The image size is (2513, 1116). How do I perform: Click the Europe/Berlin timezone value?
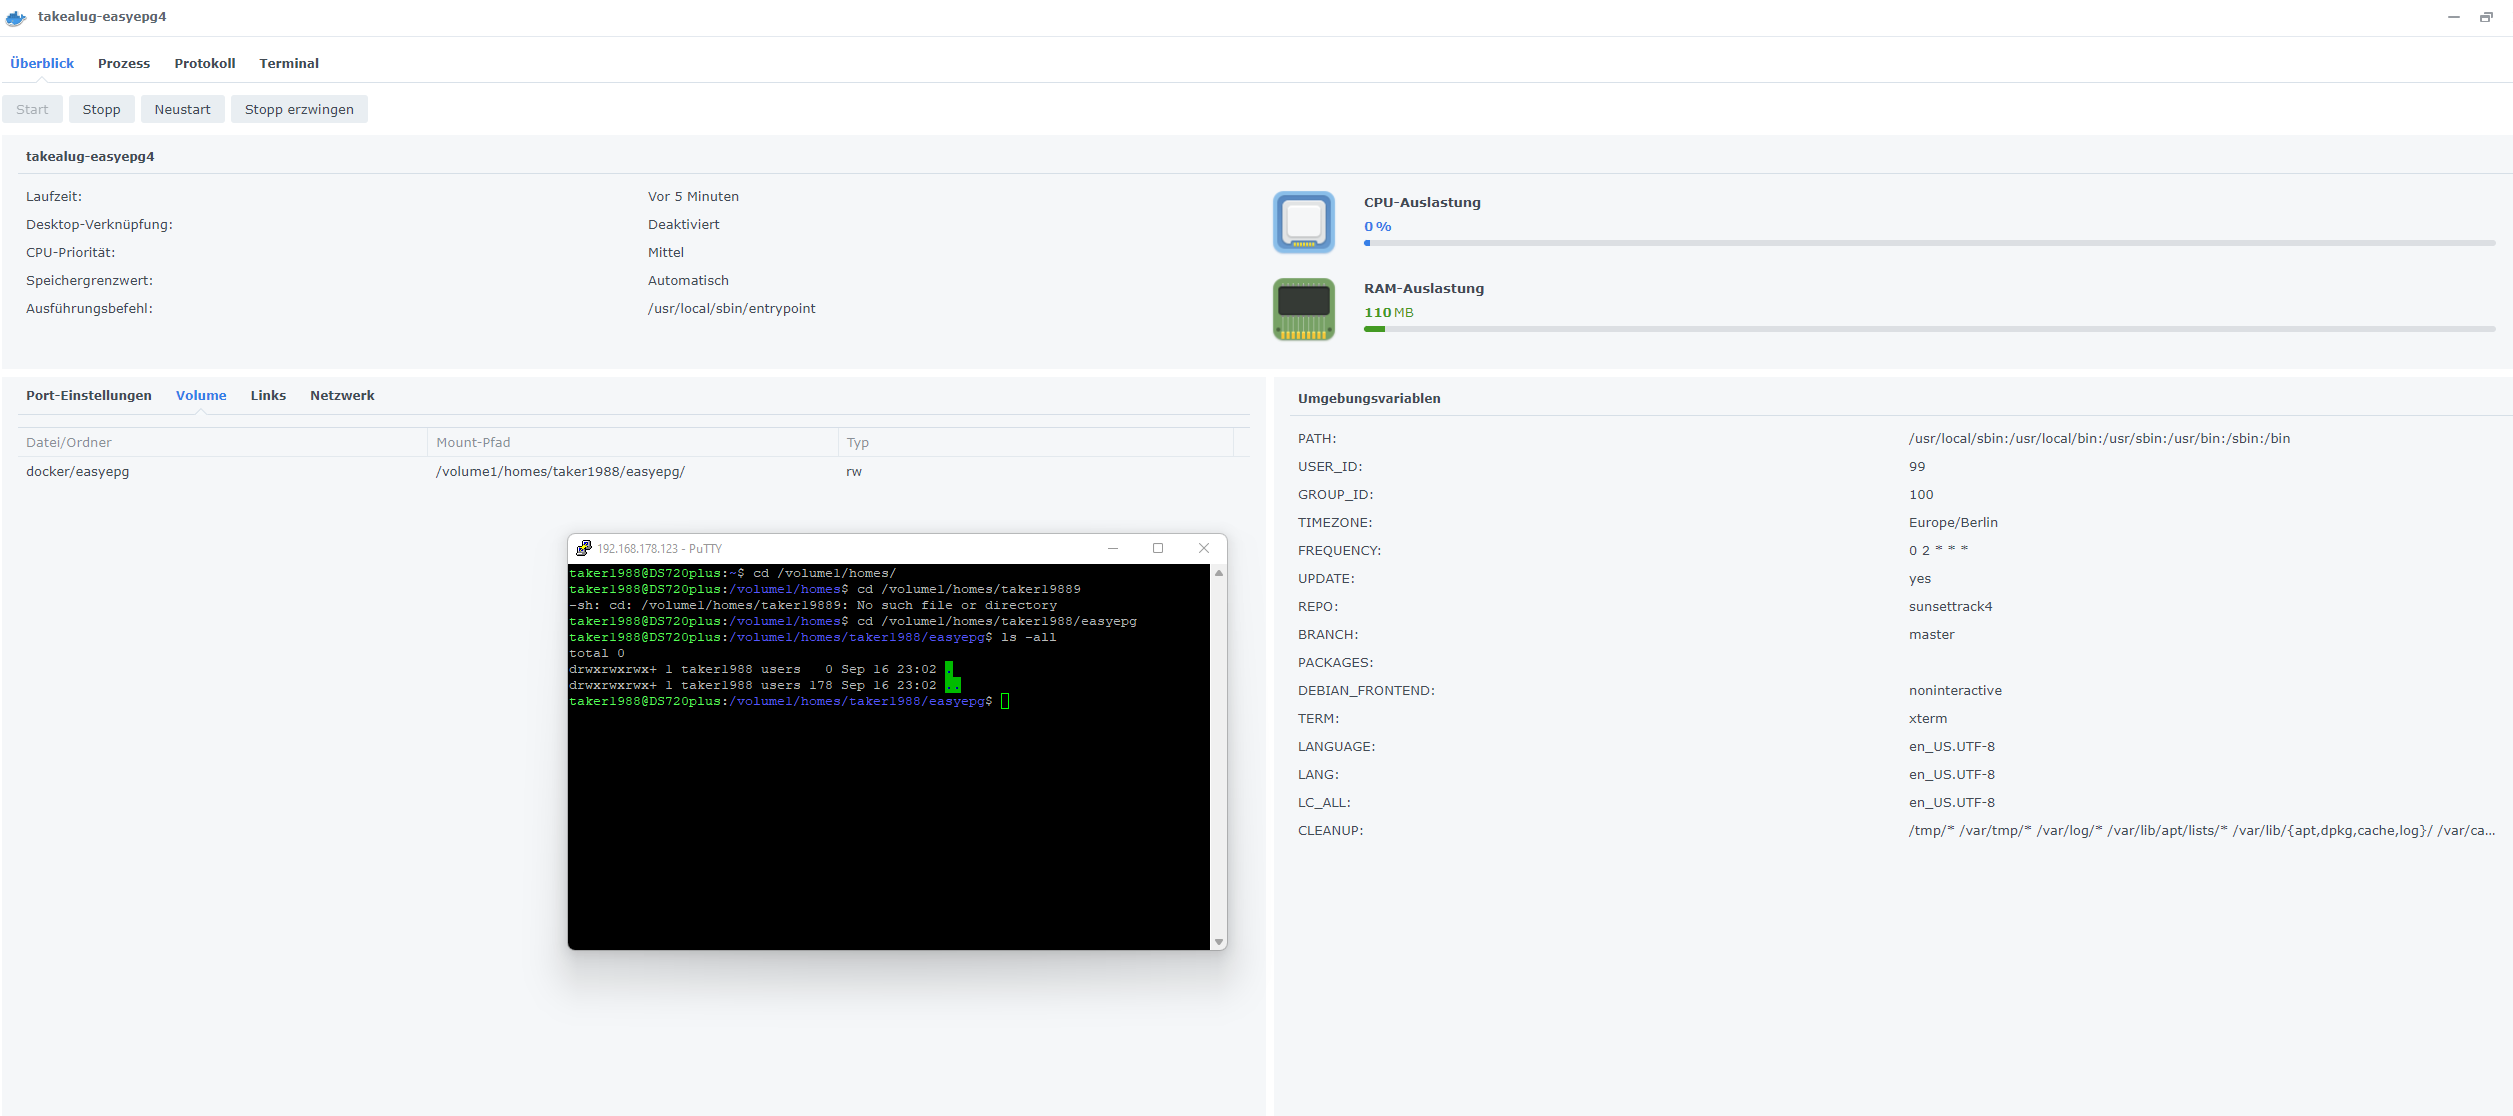(x=1952, y=522)
